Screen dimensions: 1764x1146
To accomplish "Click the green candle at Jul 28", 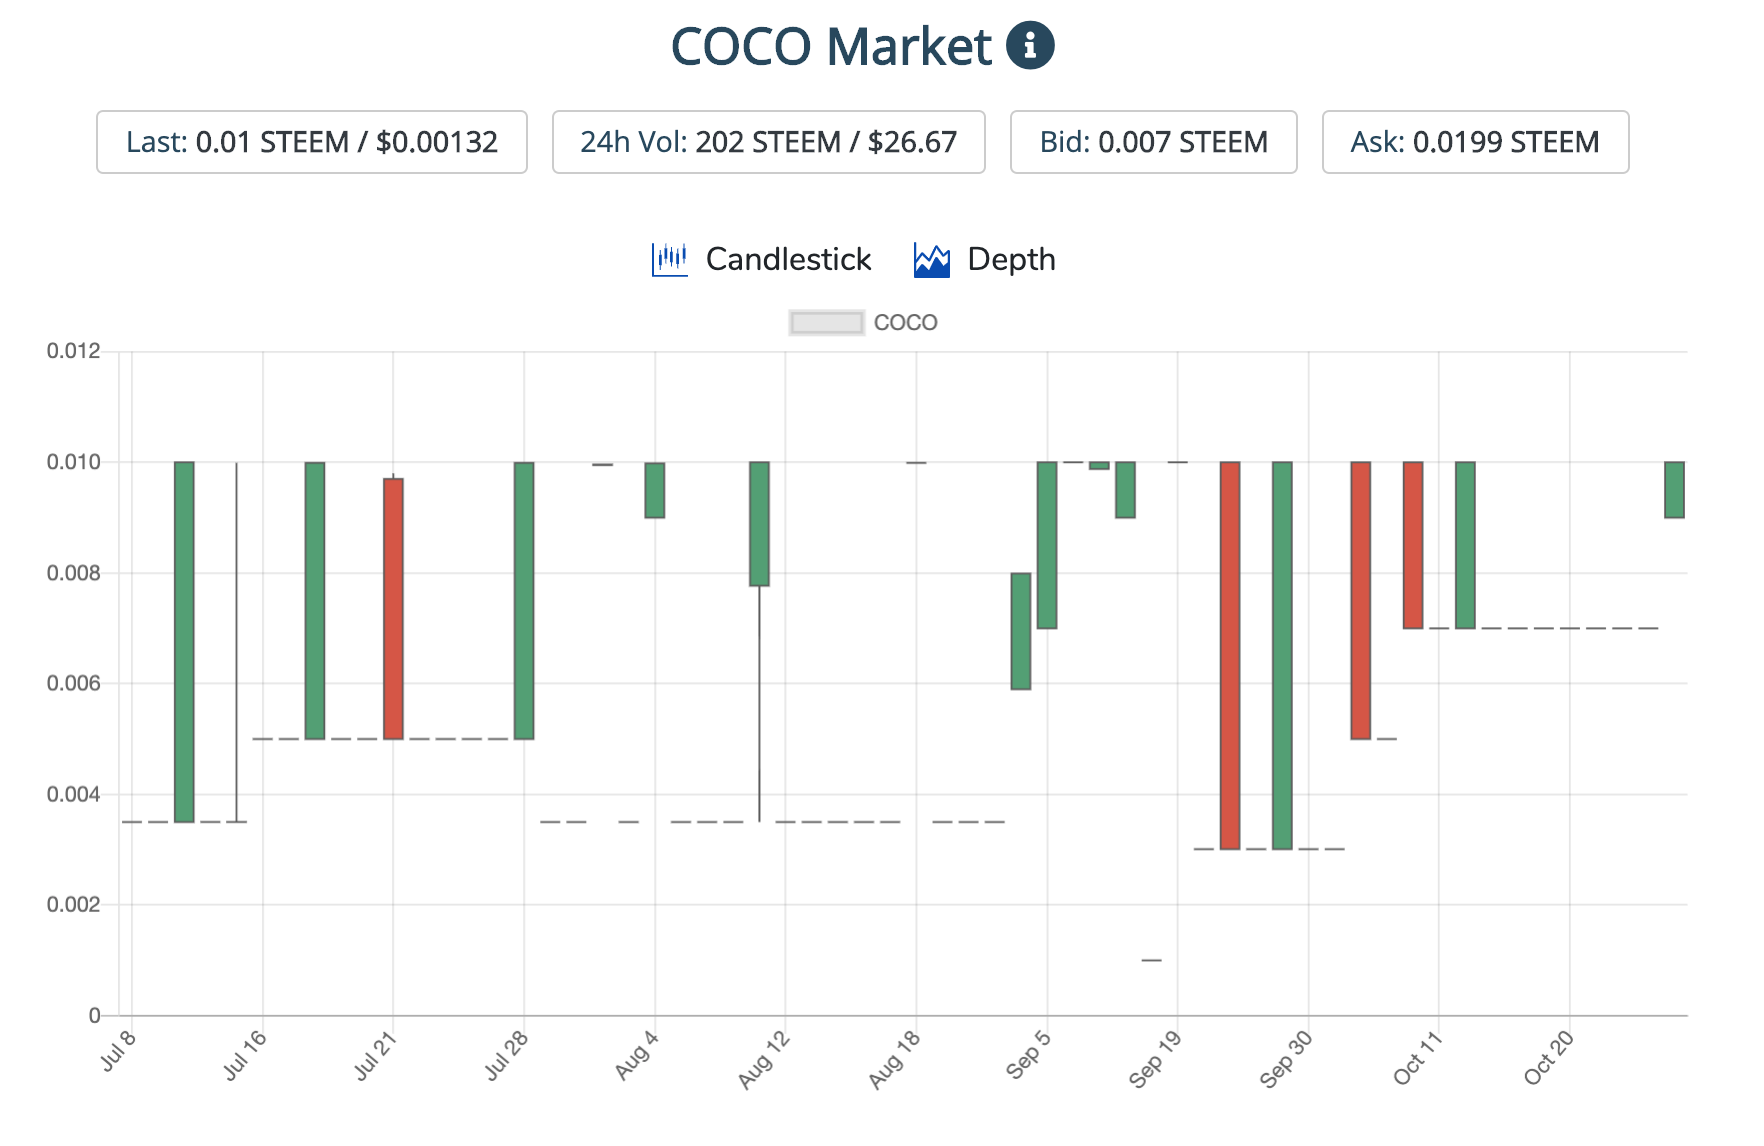I will [x=524, y=600].
